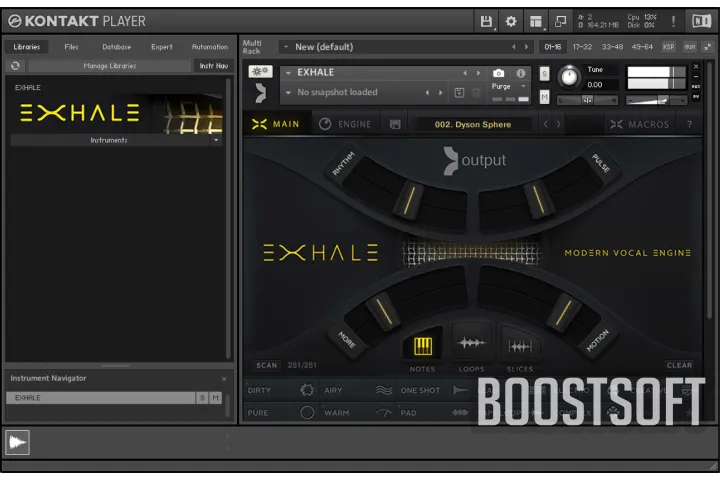Image resolution: width=720 pixels, height=480 pixels.
Task: Switch to the Libraries tab
Action: tap(27, 47)
